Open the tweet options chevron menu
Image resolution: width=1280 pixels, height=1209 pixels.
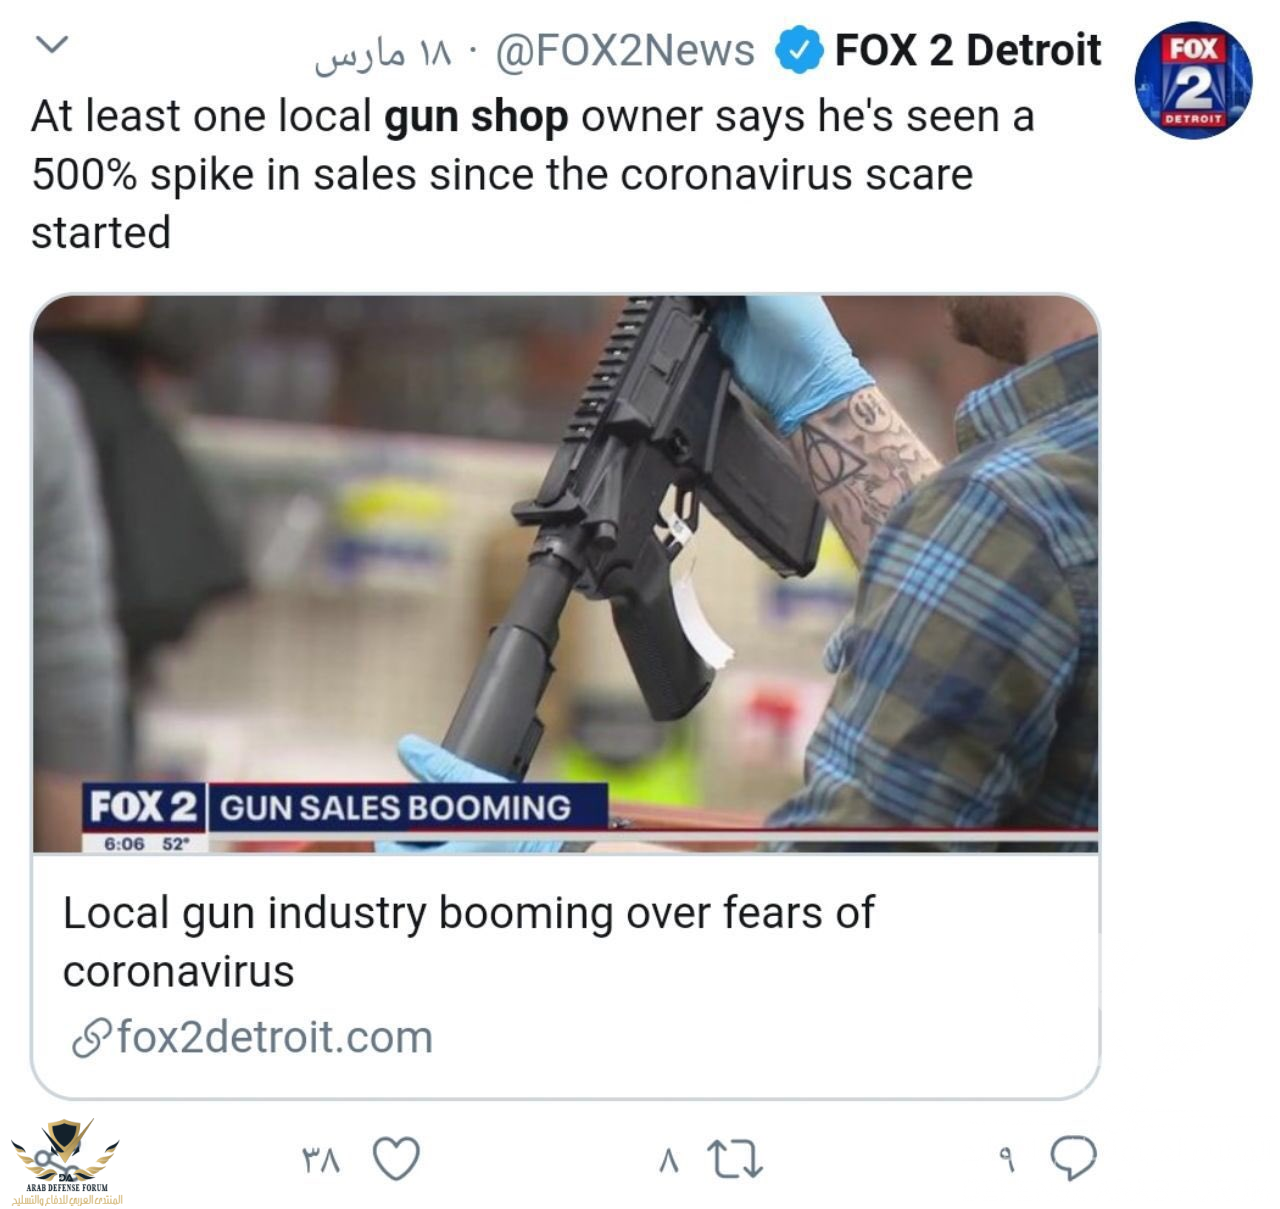[51, 45]
